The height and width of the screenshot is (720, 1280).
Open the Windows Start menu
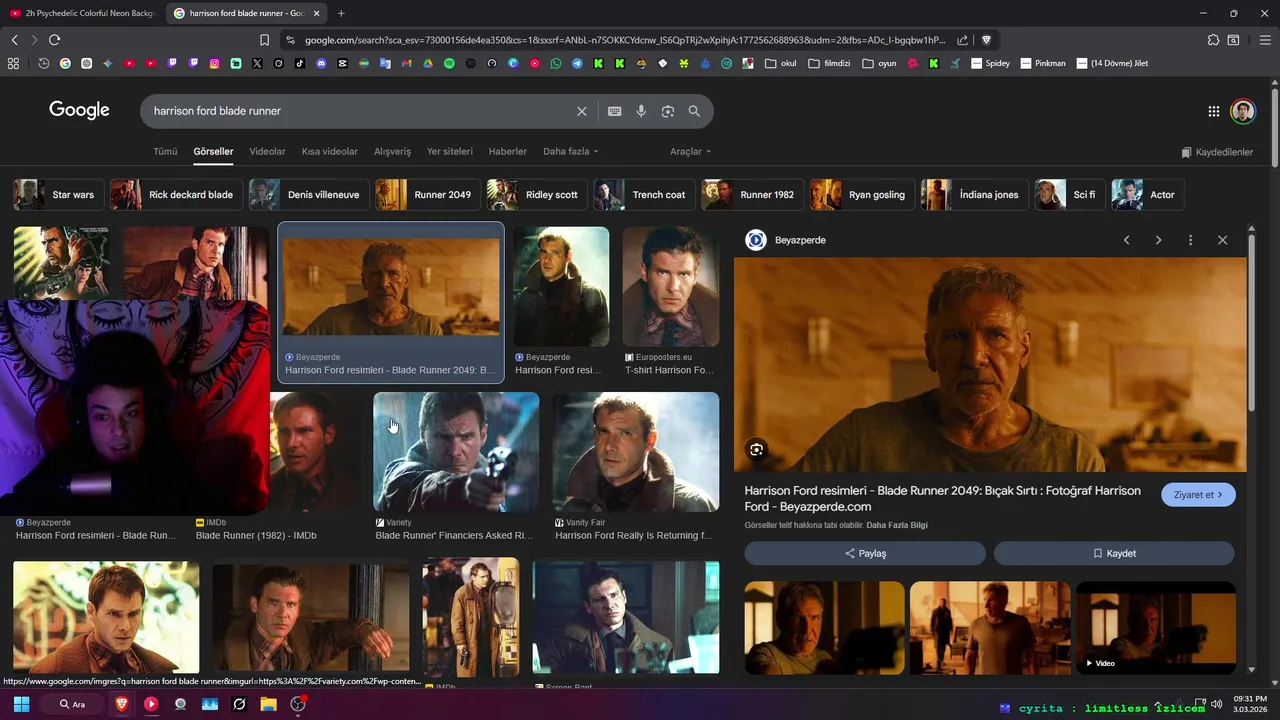click(21, 704)
